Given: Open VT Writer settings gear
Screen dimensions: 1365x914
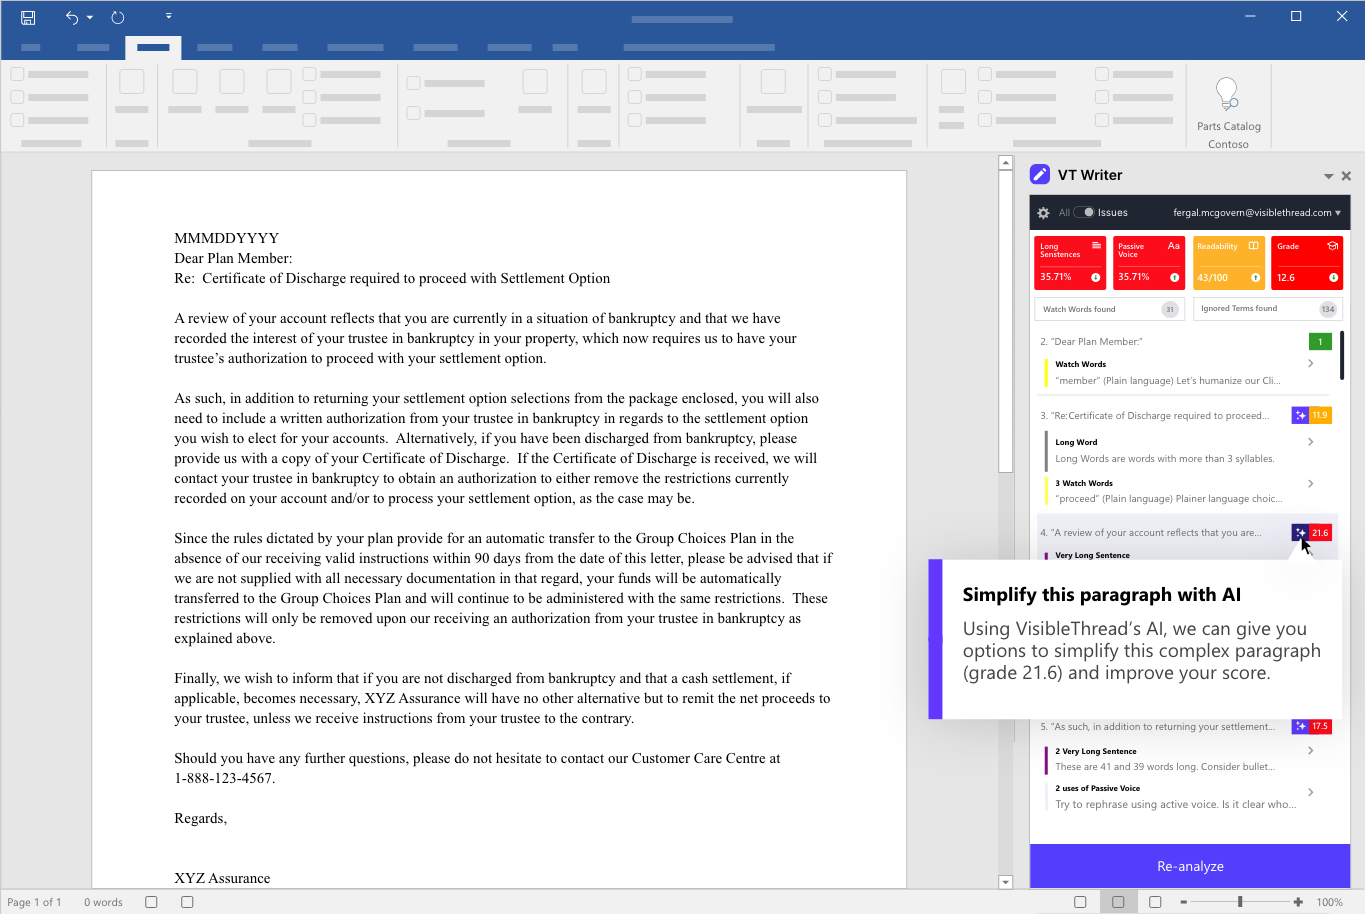Looking at the screenshot, I should coord(1043,213).
